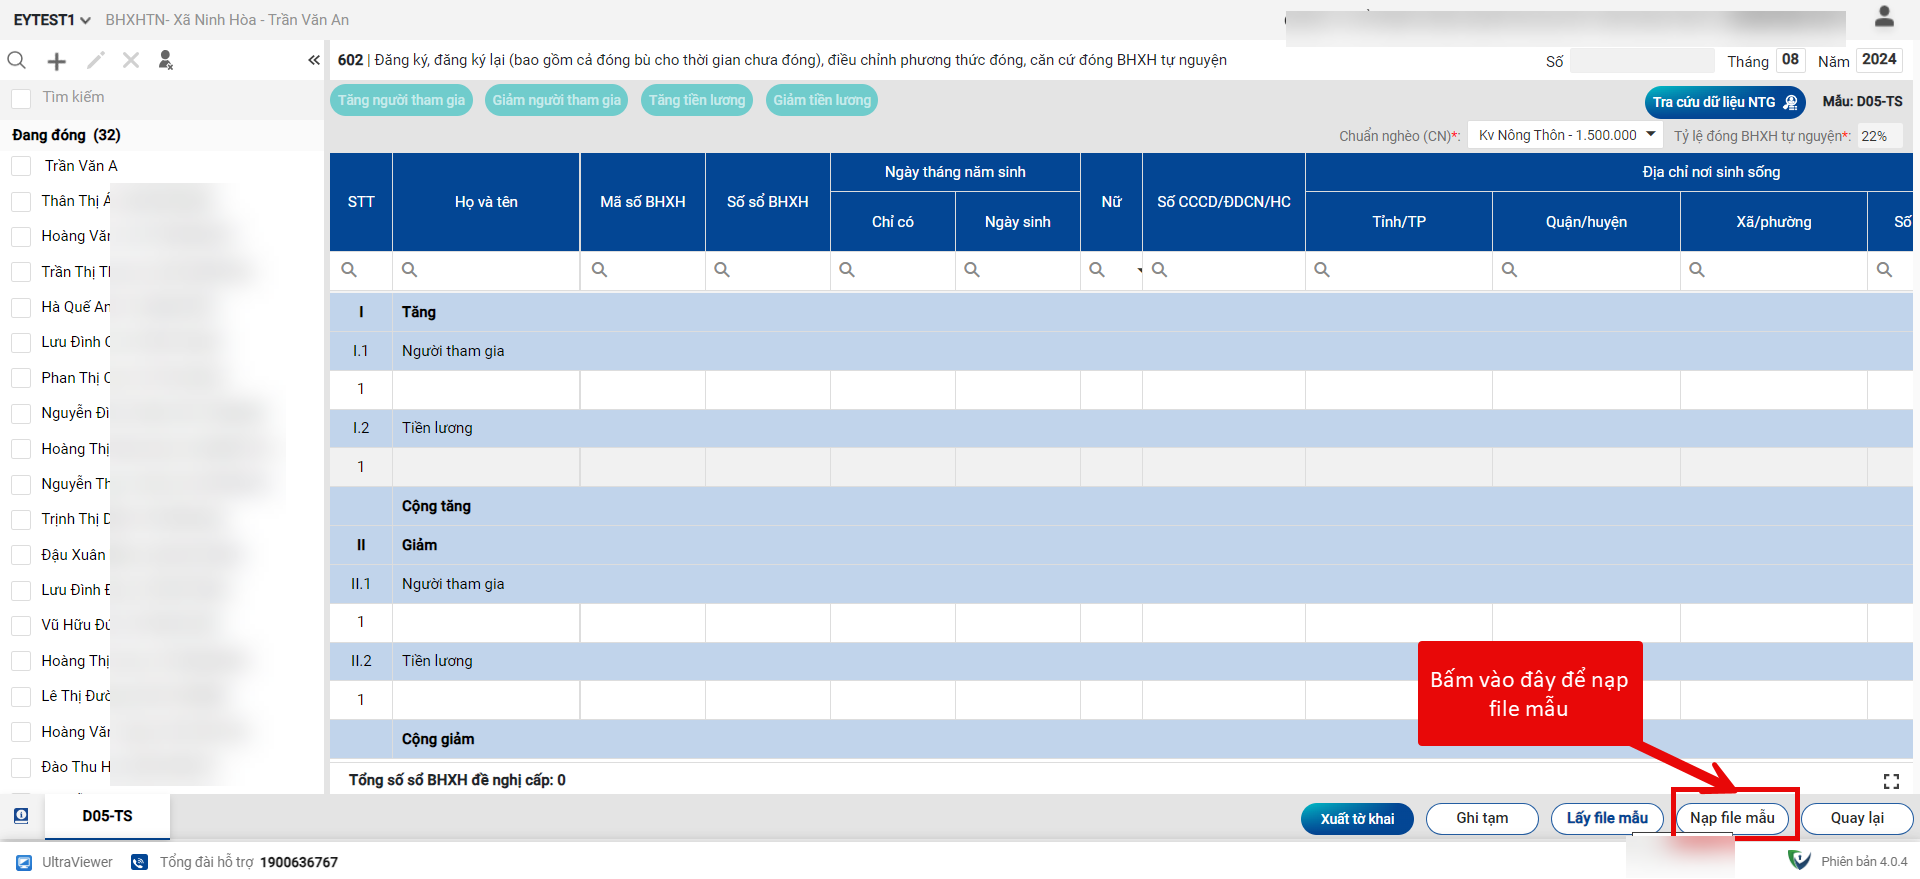Click the pencil edit icon in sidebar toolbar

pos(95,61)
